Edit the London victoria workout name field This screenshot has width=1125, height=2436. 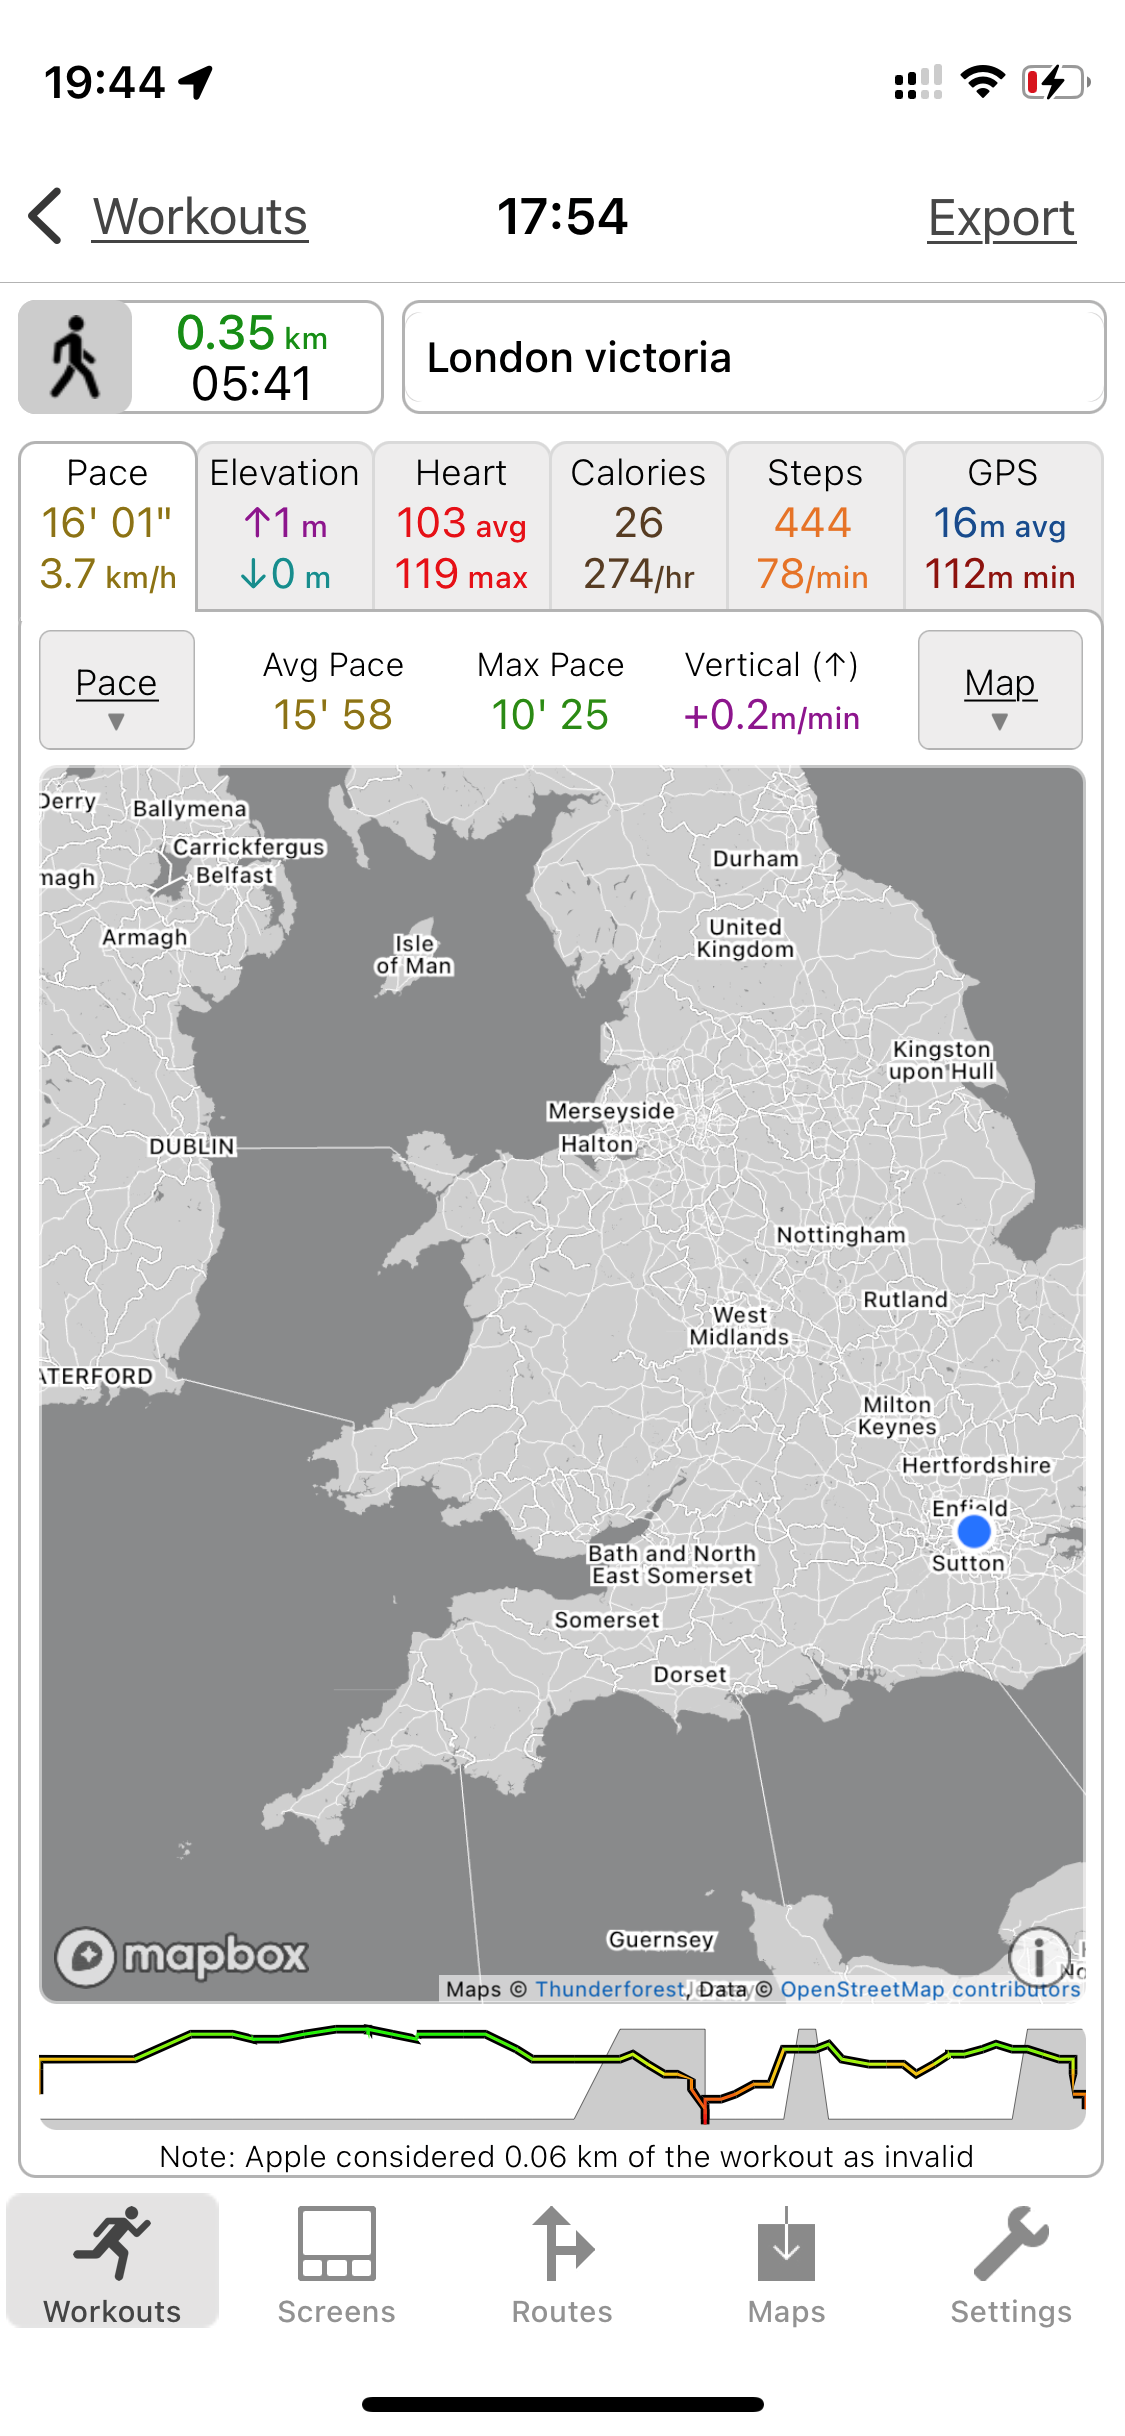tap(754, 357)
